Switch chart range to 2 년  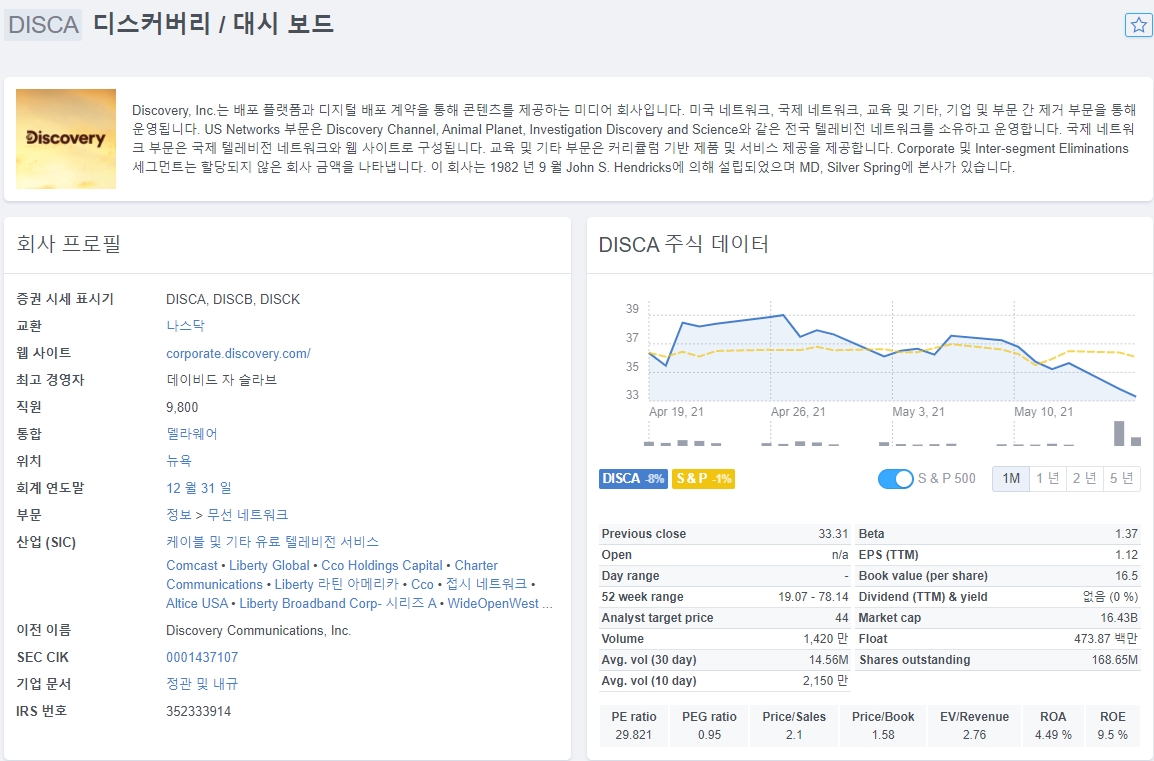[x=1084, y=478]
